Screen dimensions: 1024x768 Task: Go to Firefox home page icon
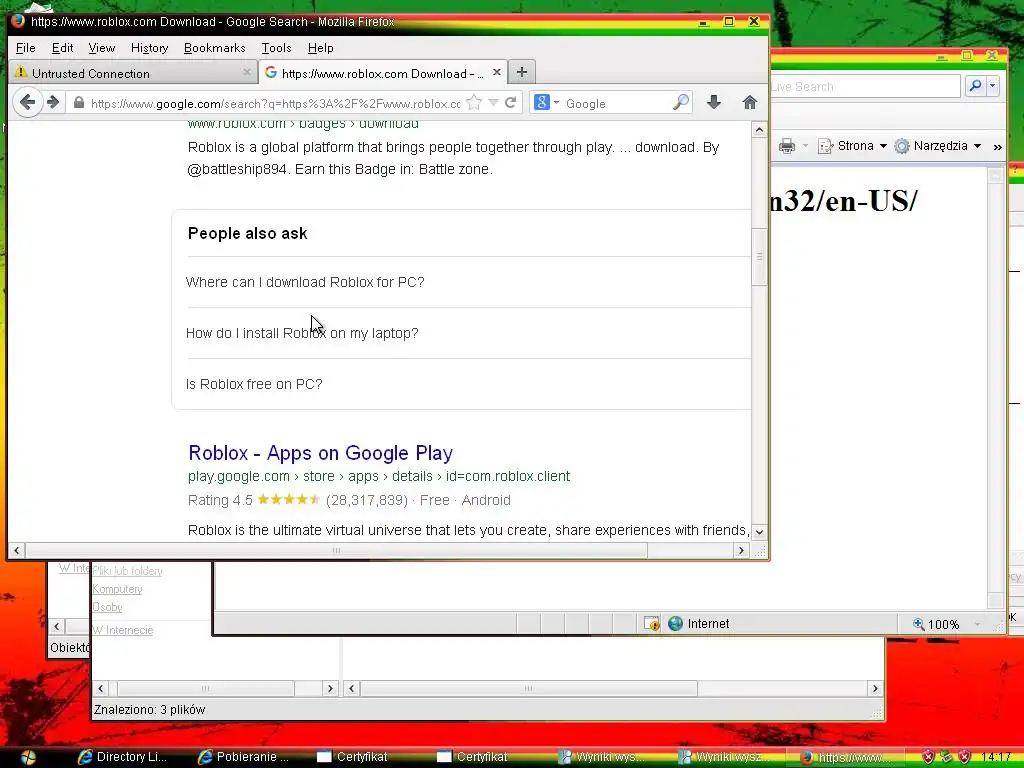tap(750, 103)
